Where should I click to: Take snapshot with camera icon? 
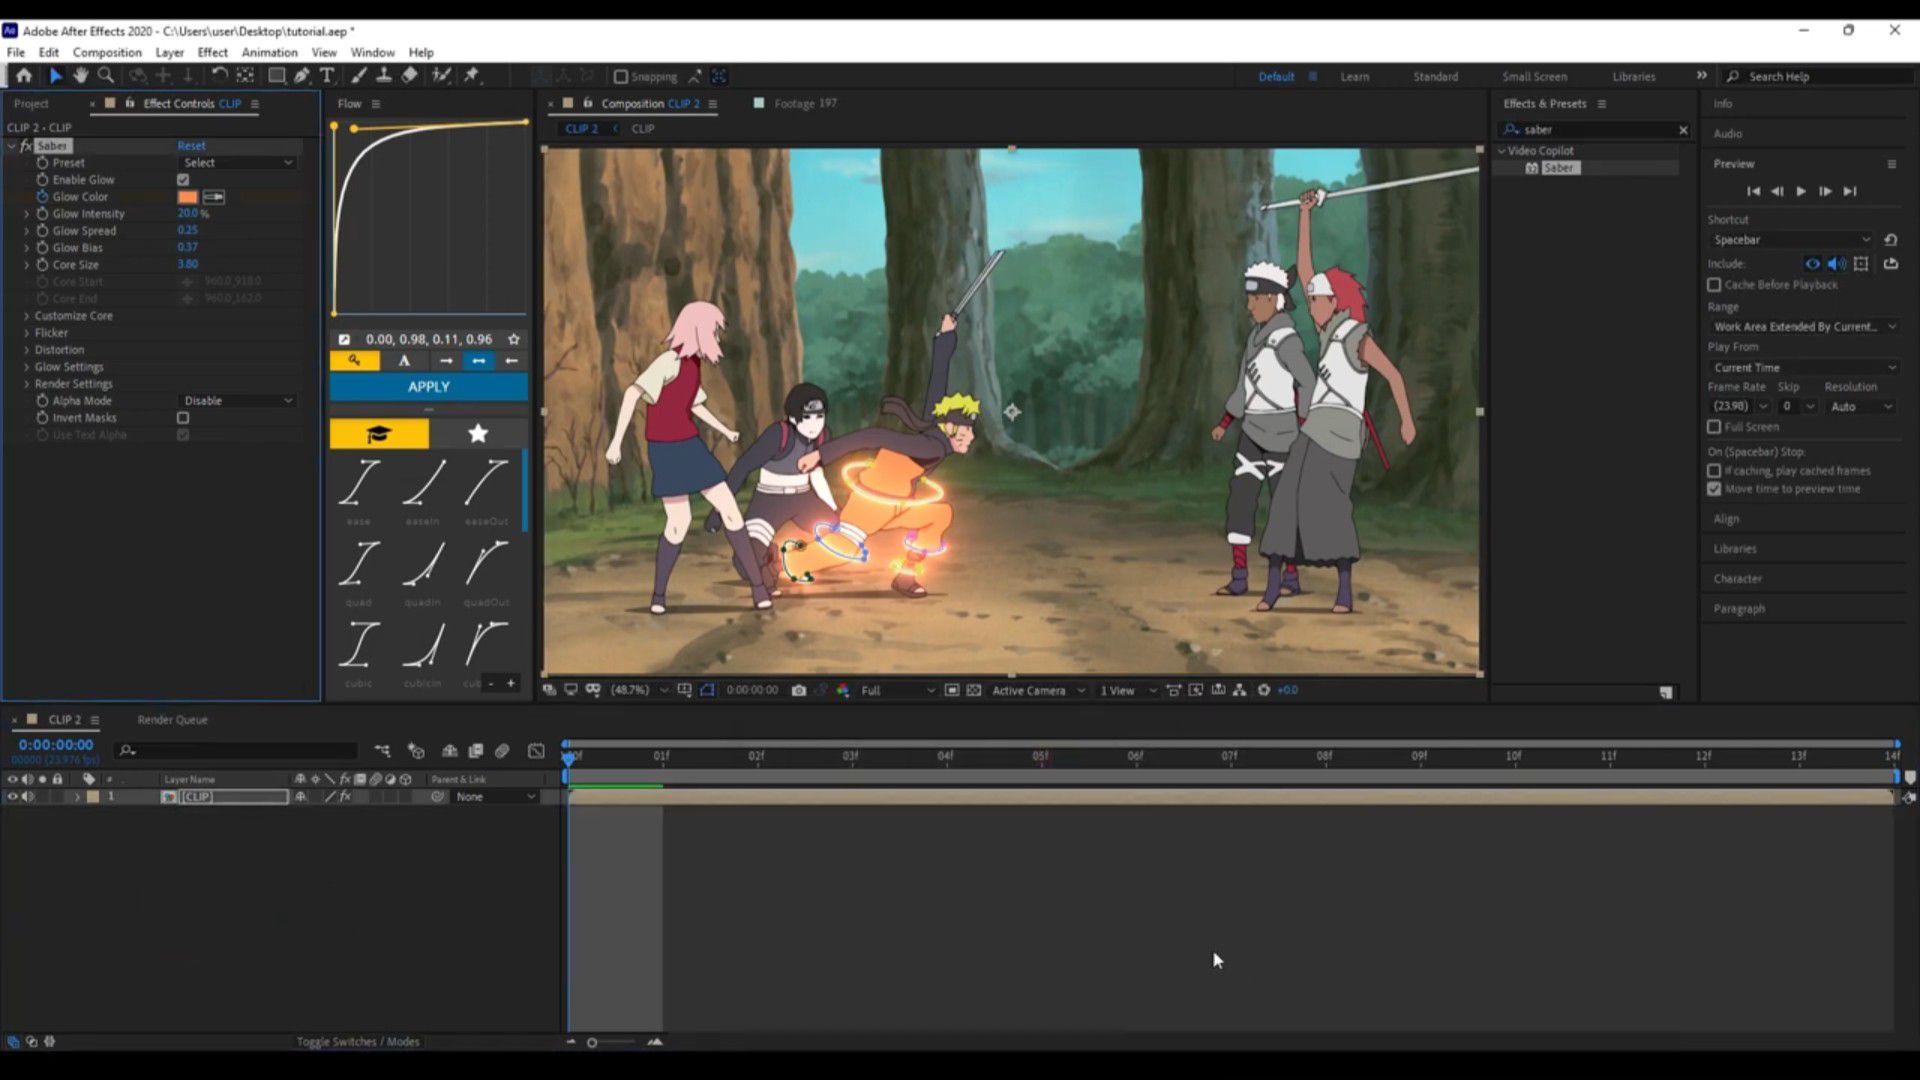pos(798,690)
